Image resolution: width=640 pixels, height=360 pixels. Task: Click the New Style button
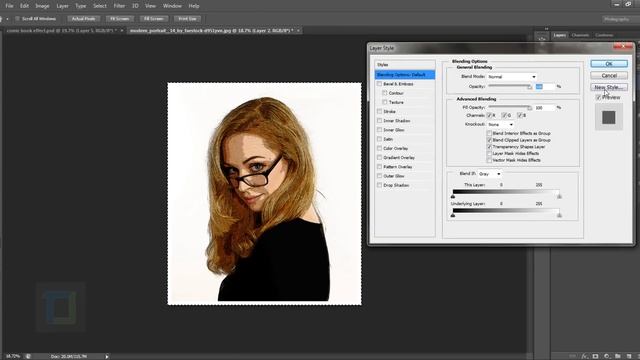tap(609, 87)
